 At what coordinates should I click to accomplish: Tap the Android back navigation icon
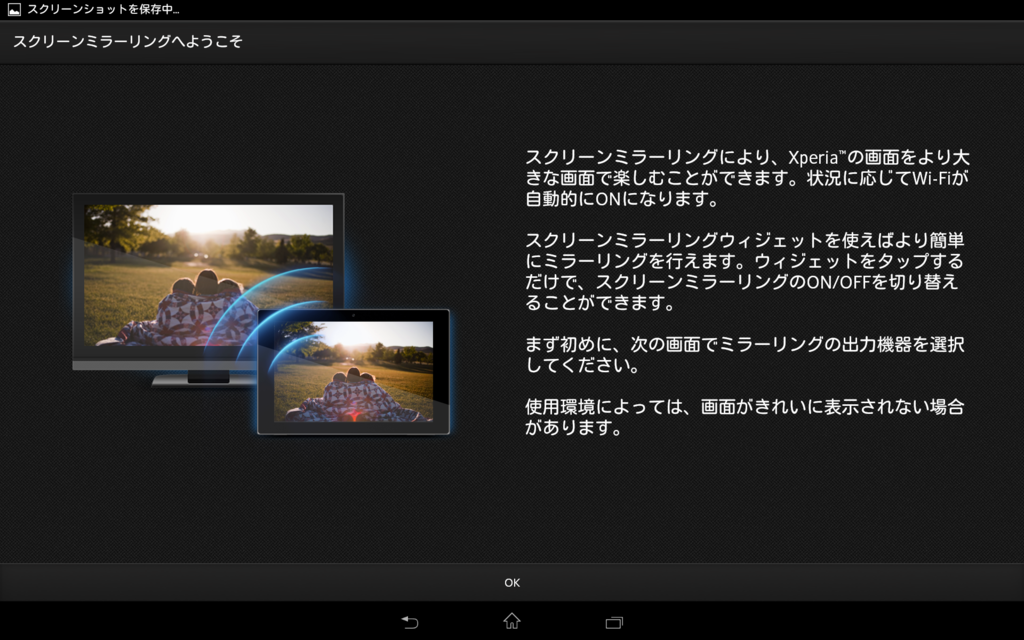coord(409,622)
